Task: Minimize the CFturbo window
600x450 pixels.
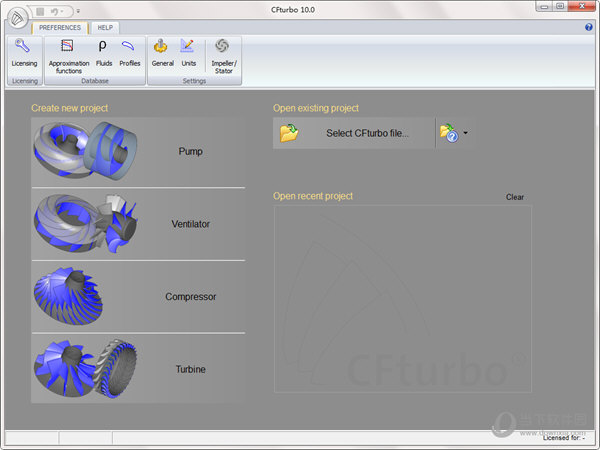Action: (x=544, y=7)
